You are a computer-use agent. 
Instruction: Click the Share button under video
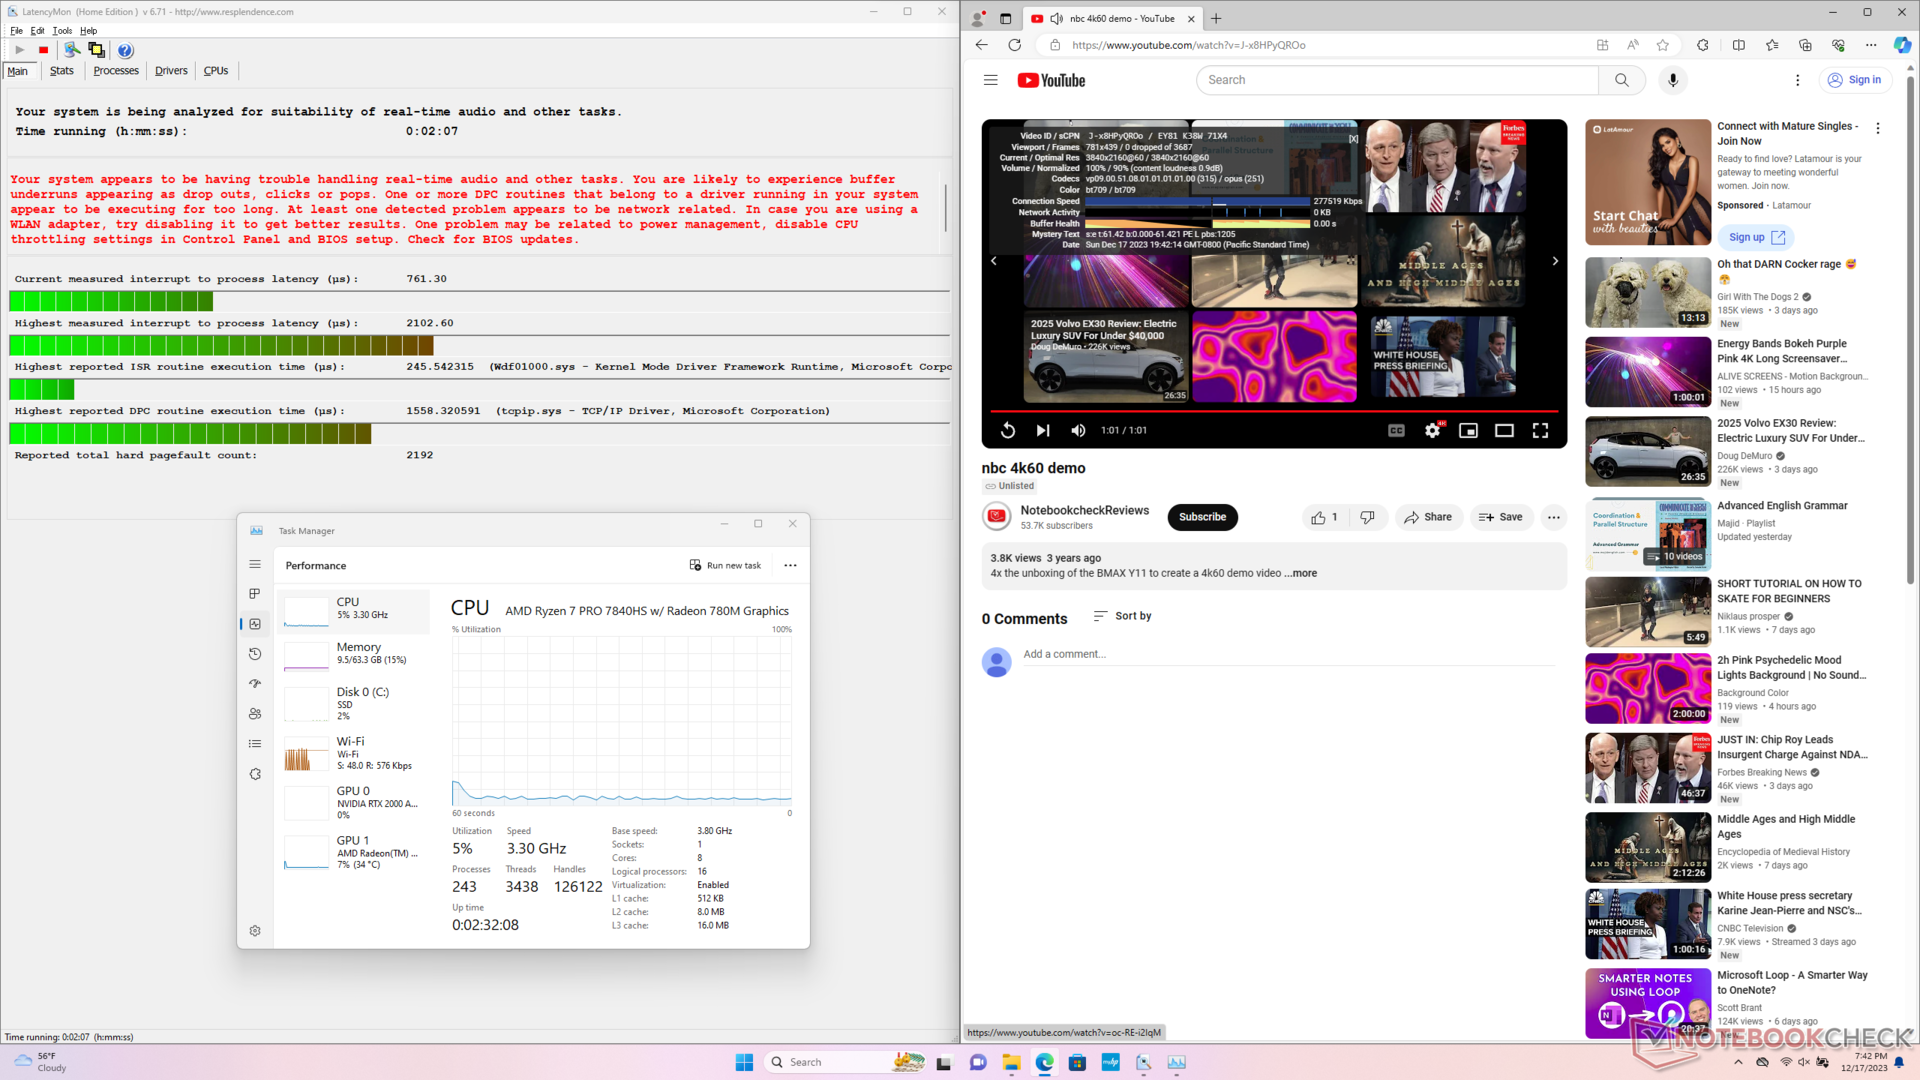point(1428,517)
